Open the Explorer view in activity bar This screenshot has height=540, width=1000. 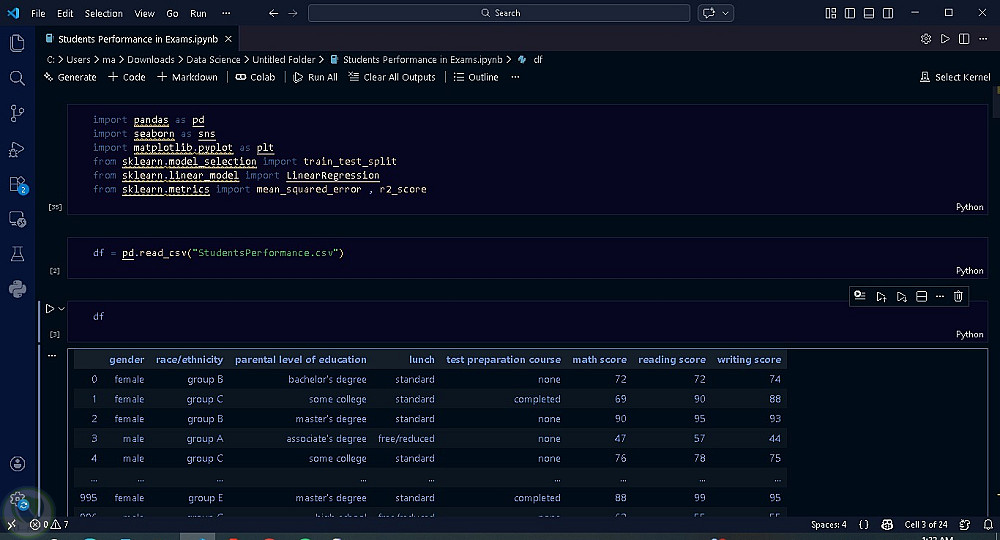coord(17,43)
